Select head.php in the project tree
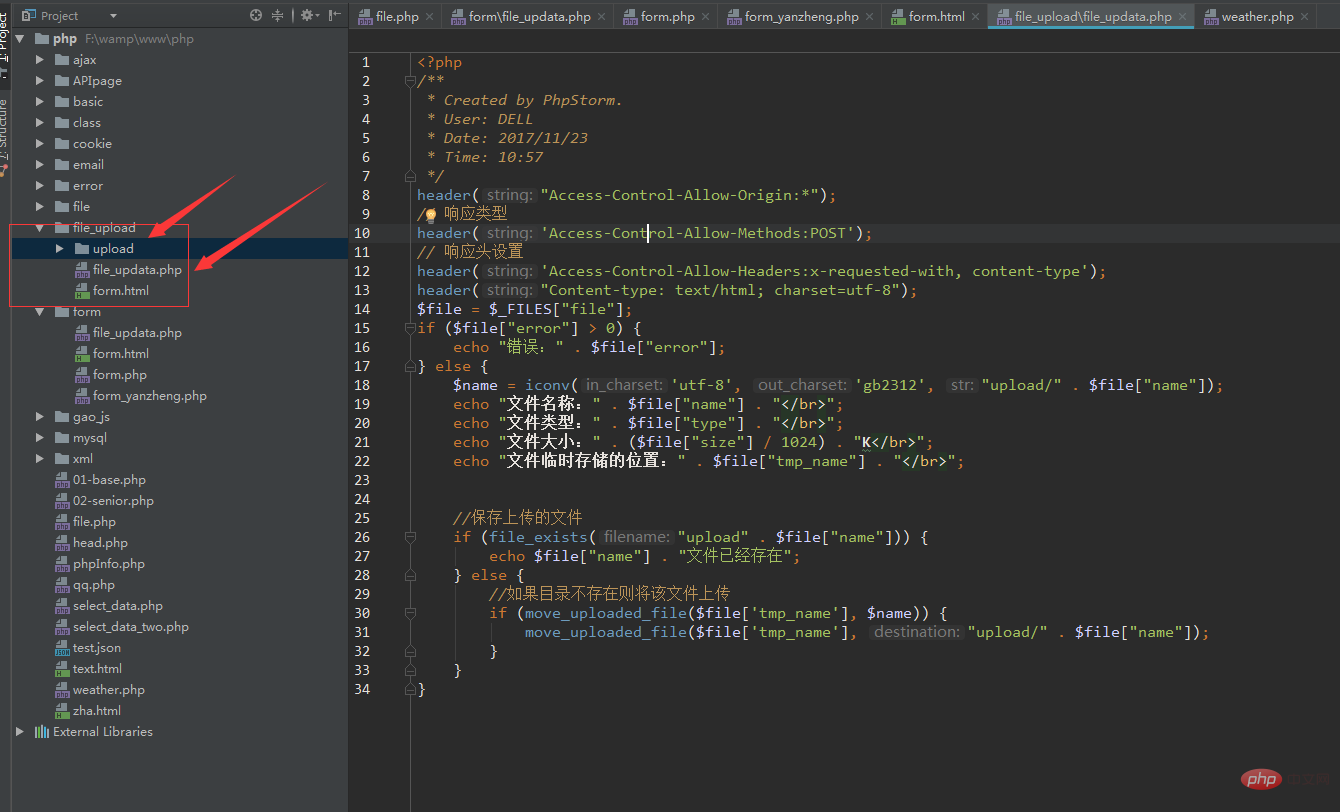Image resolution: width=1340 pixels, height=812 pixels. pyautogui.click(x=91, y=543)
